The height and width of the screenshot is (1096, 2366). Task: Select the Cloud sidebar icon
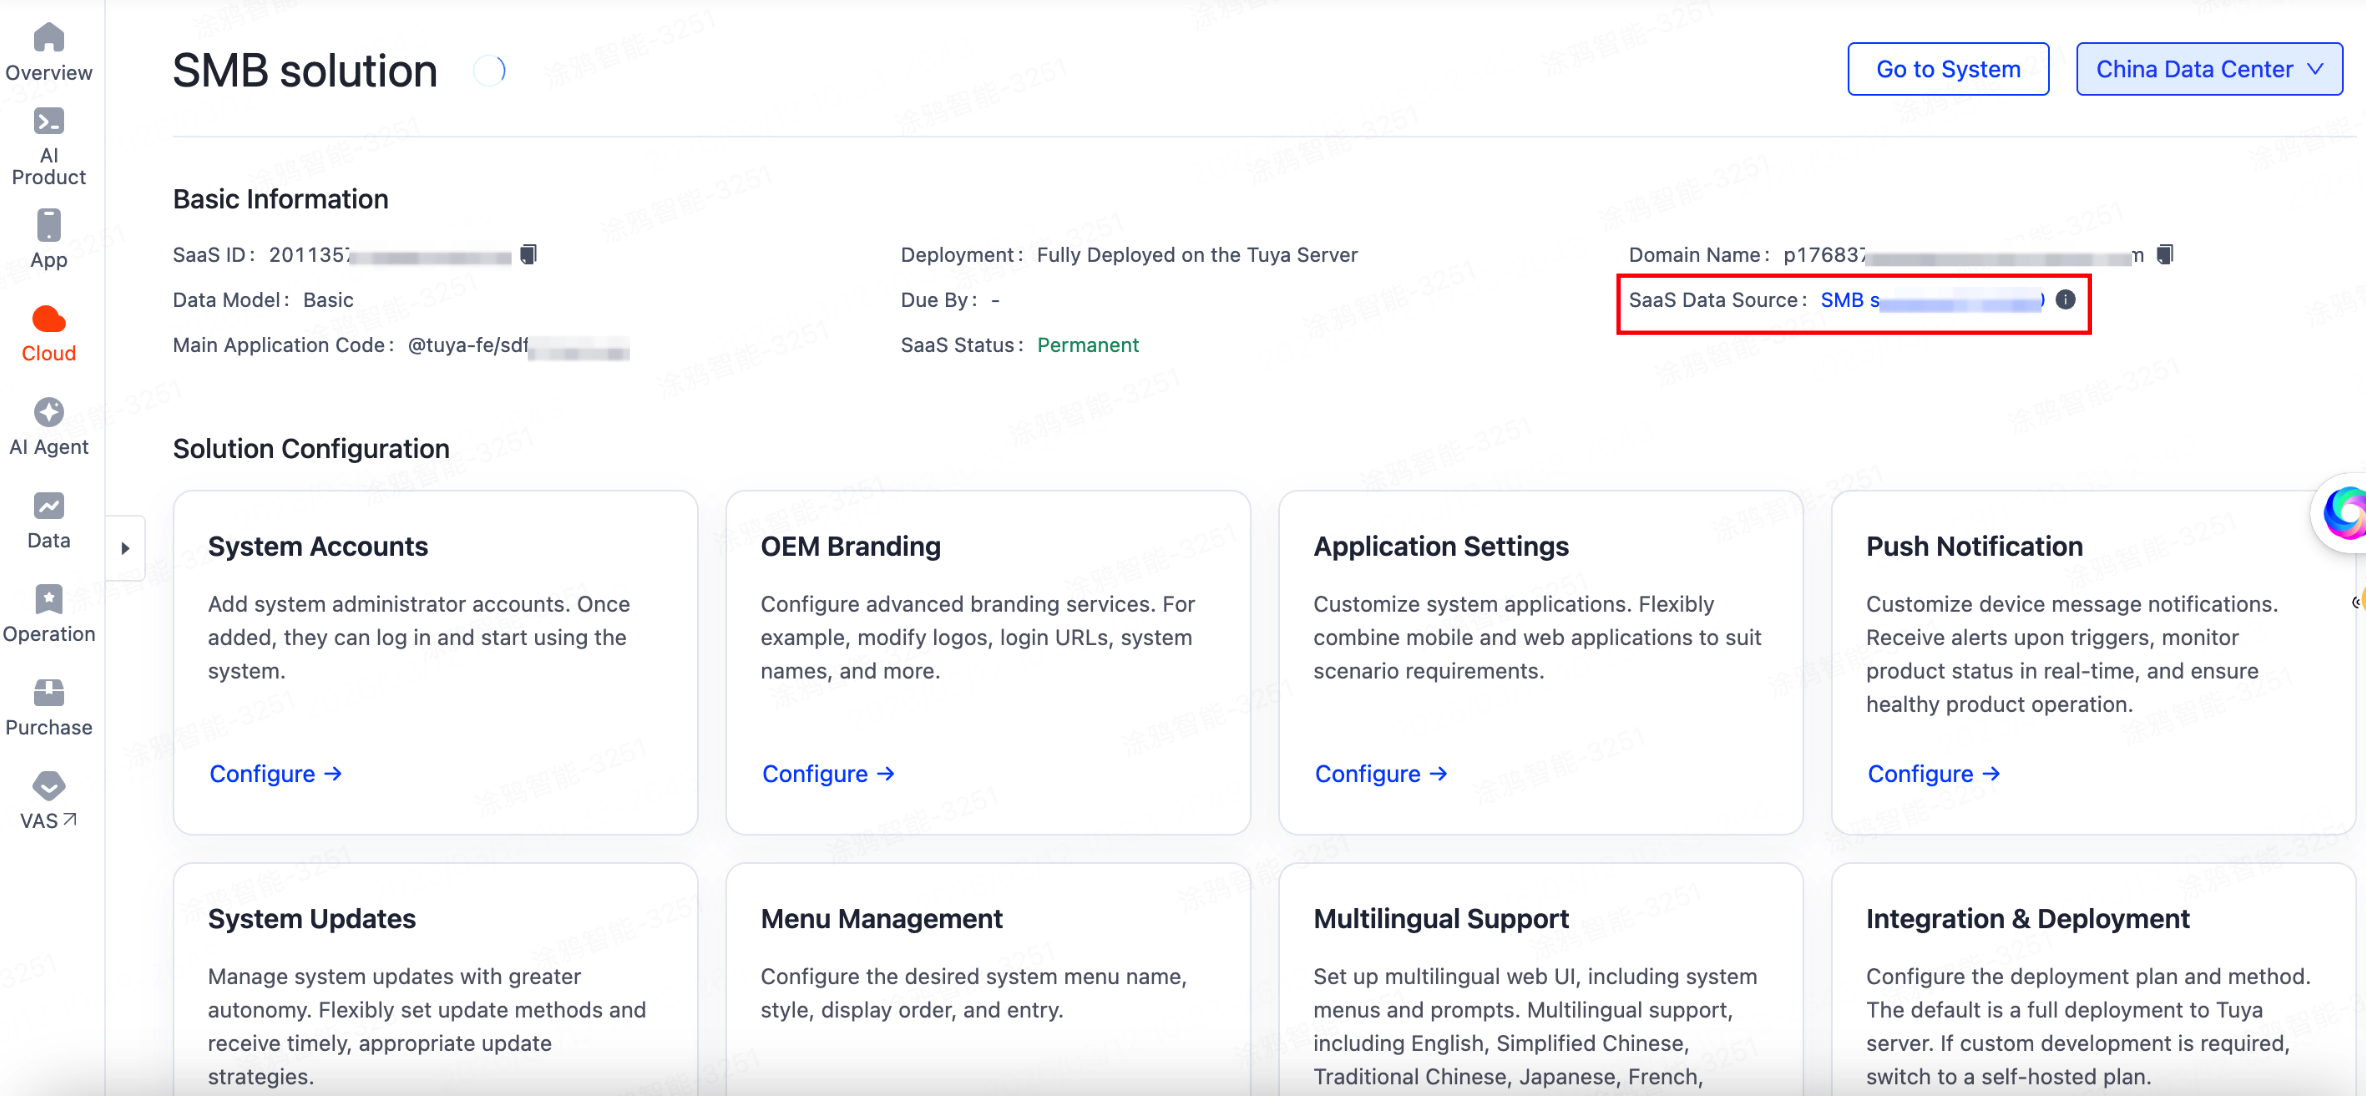[48, 320]
